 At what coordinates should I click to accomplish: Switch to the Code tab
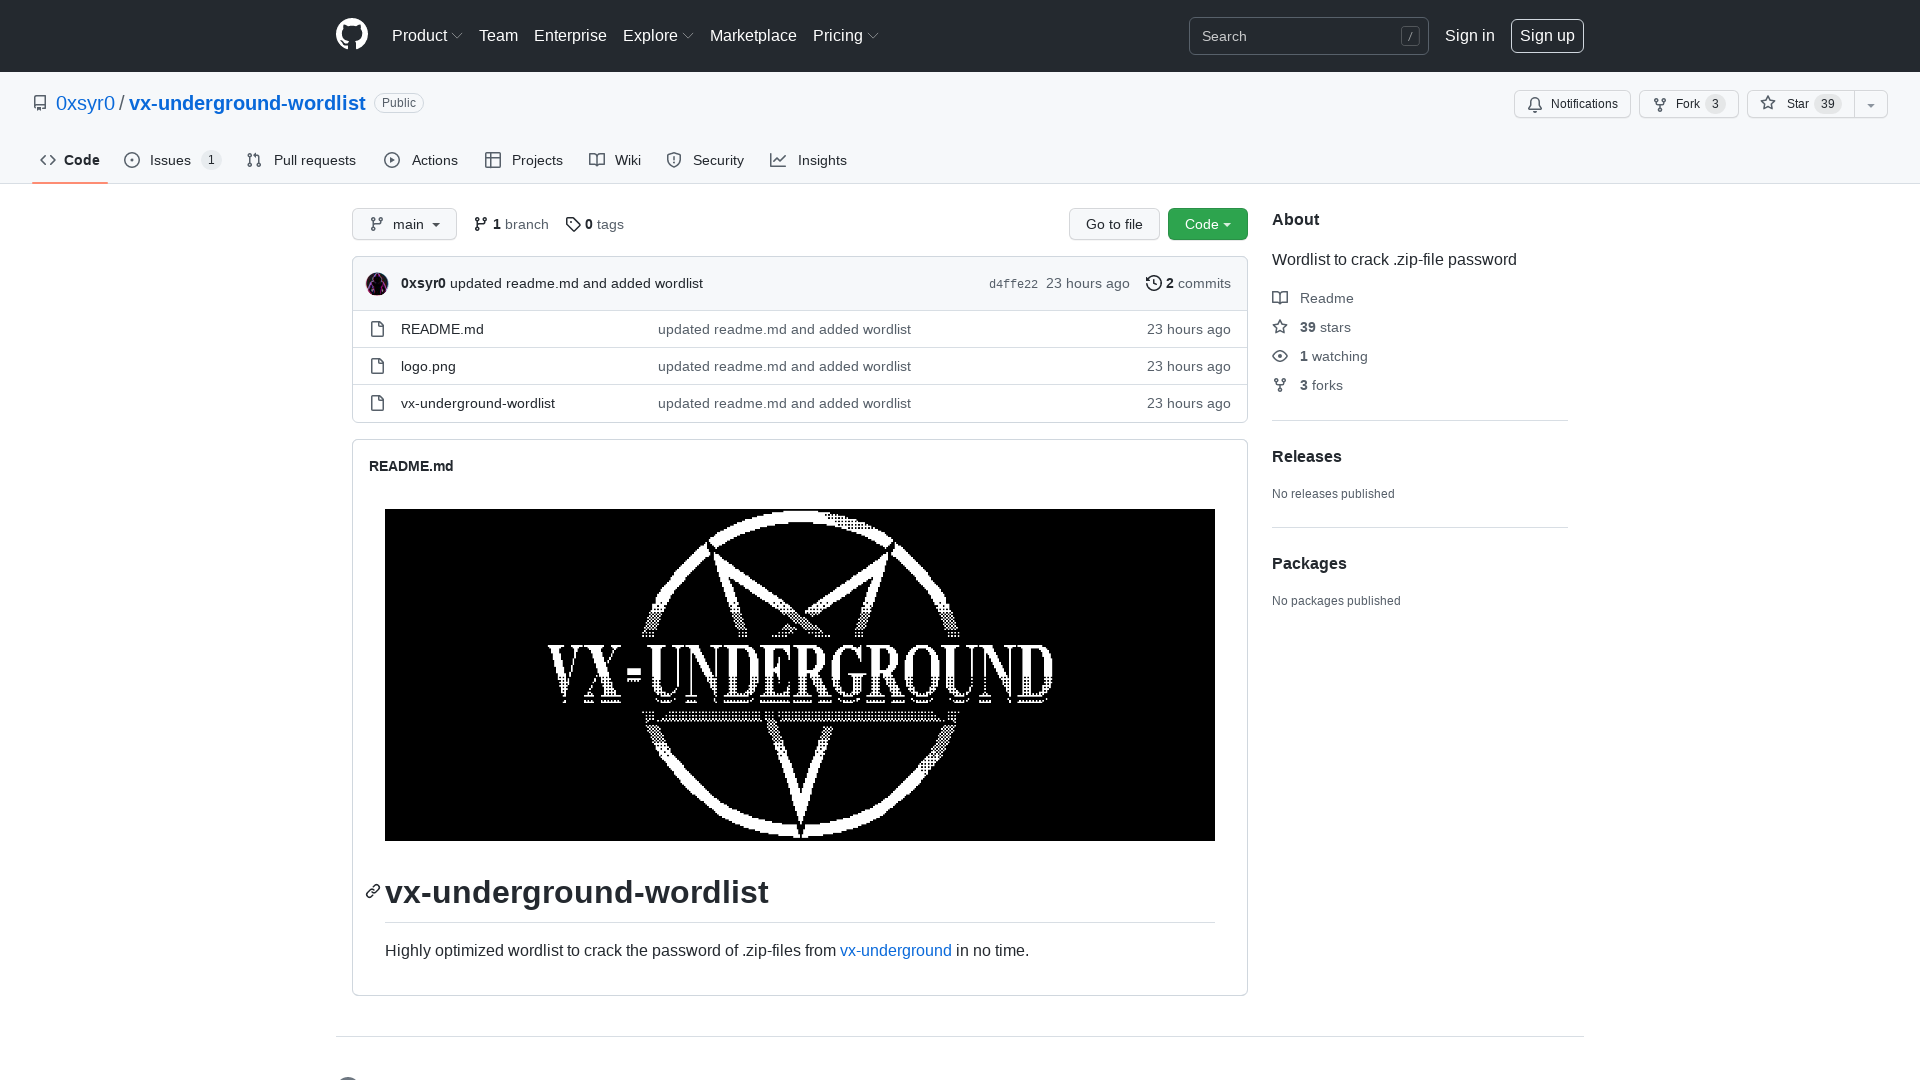coord(70,160)
